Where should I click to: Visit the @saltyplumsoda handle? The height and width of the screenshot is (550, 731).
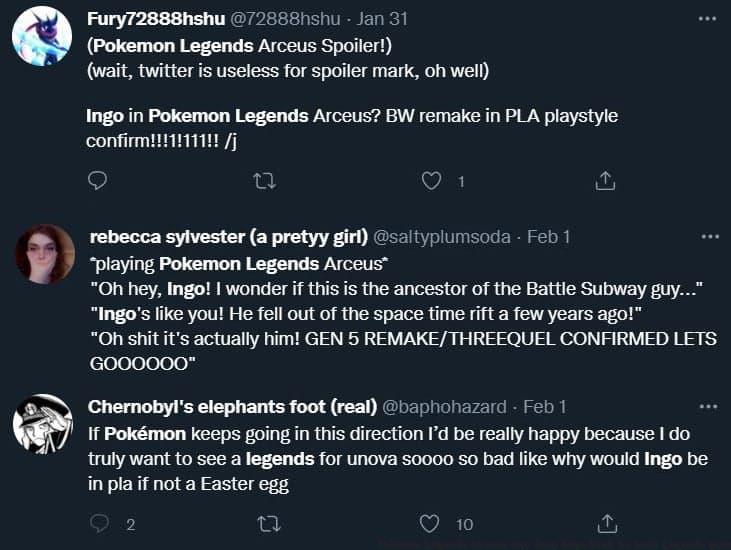point(442,237)
